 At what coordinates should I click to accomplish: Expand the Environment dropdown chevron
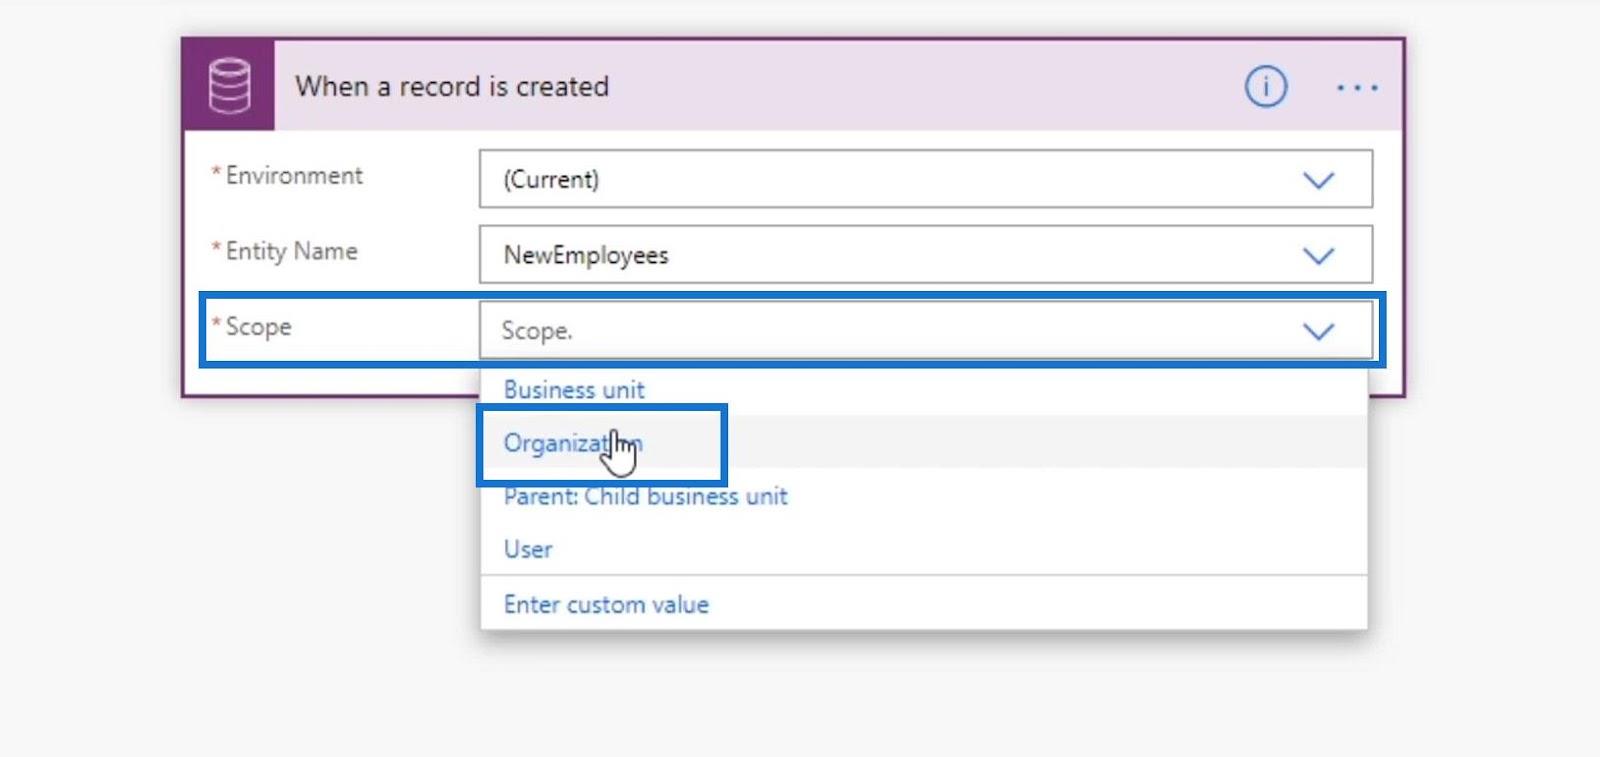[1318, 180]
